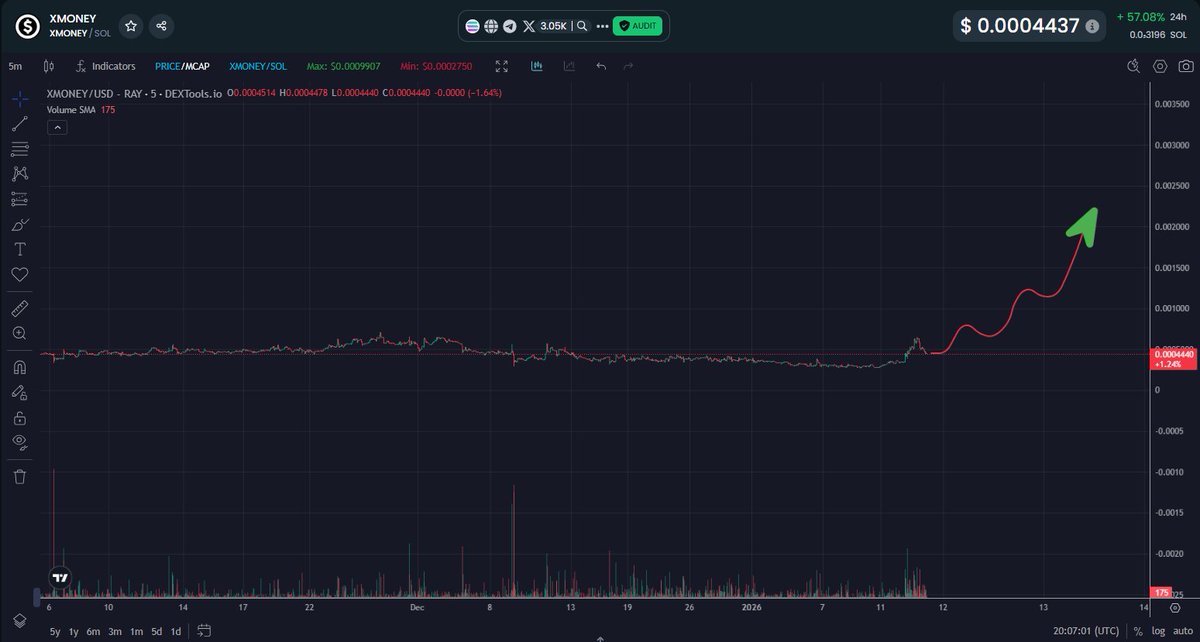Jump to Max price $0.0009907
The width and height of the screenshot is (1200, 642).
[x=342, y=66]
